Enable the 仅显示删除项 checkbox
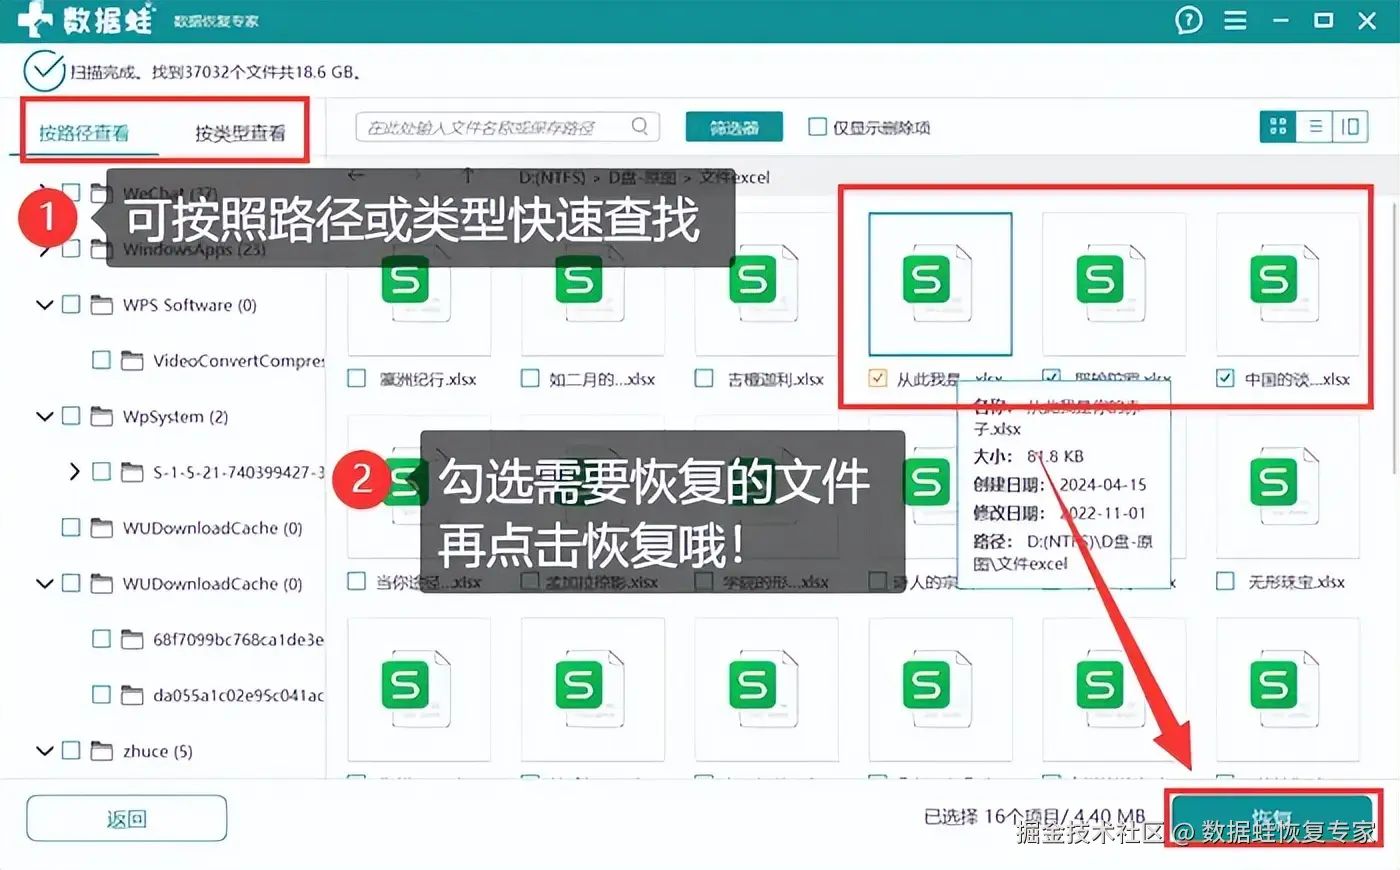1400x870 pixels. pyautogui.click(x=818, y=127)
